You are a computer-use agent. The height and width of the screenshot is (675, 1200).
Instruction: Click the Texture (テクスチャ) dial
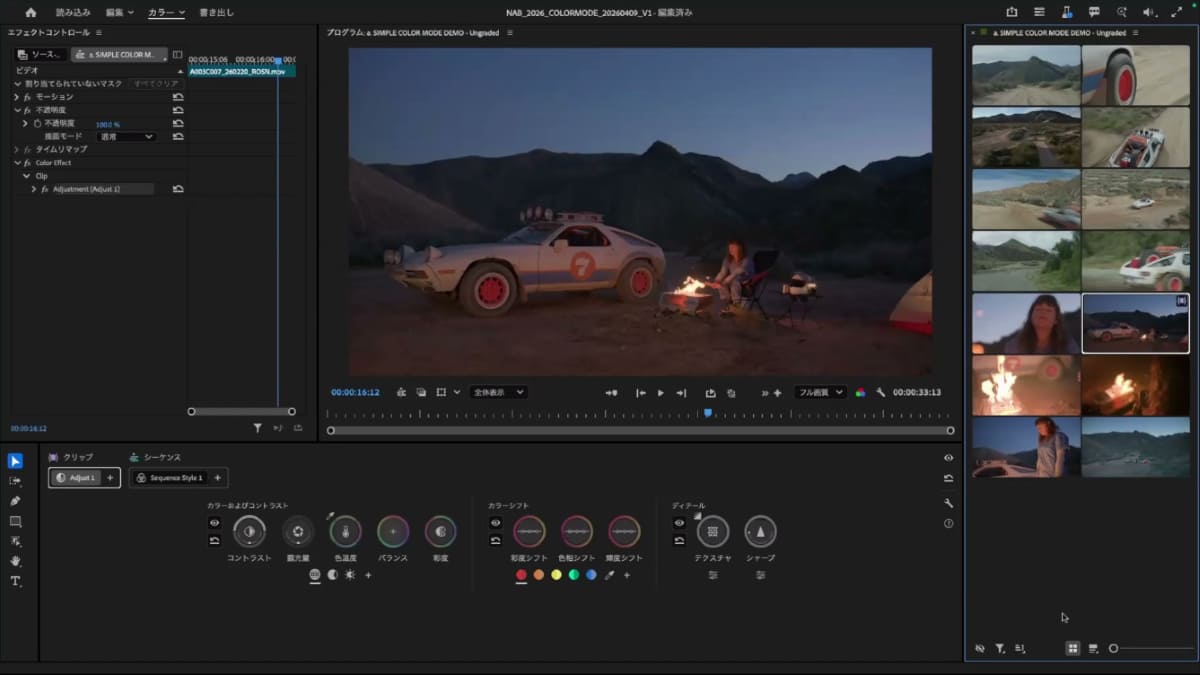click(x=712, y=532)
